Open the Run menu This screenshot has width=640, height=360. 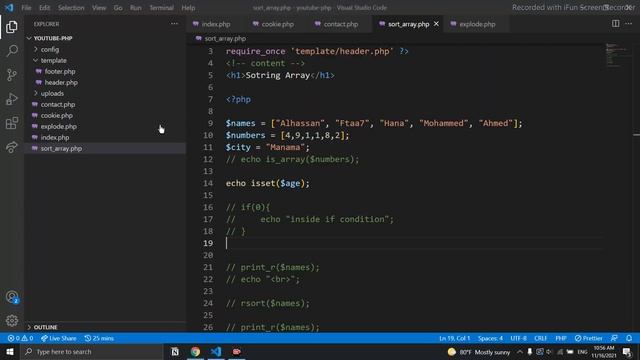point(136,8)
